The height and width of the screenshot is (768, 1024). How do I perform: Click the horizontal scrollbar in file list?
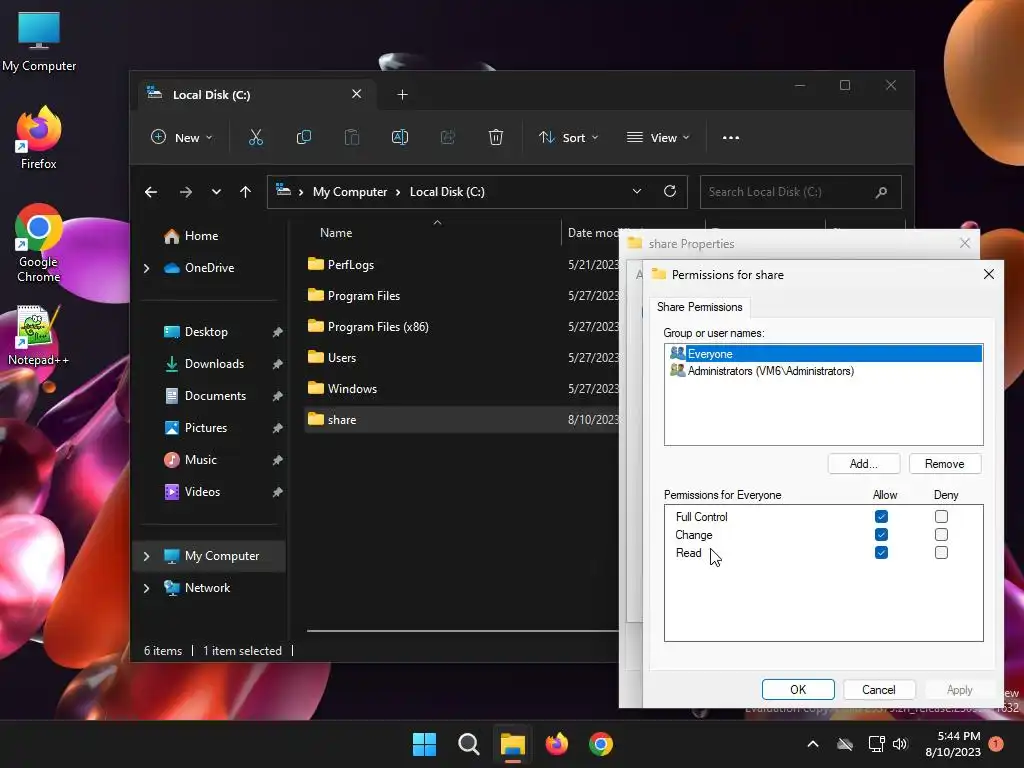462,631
